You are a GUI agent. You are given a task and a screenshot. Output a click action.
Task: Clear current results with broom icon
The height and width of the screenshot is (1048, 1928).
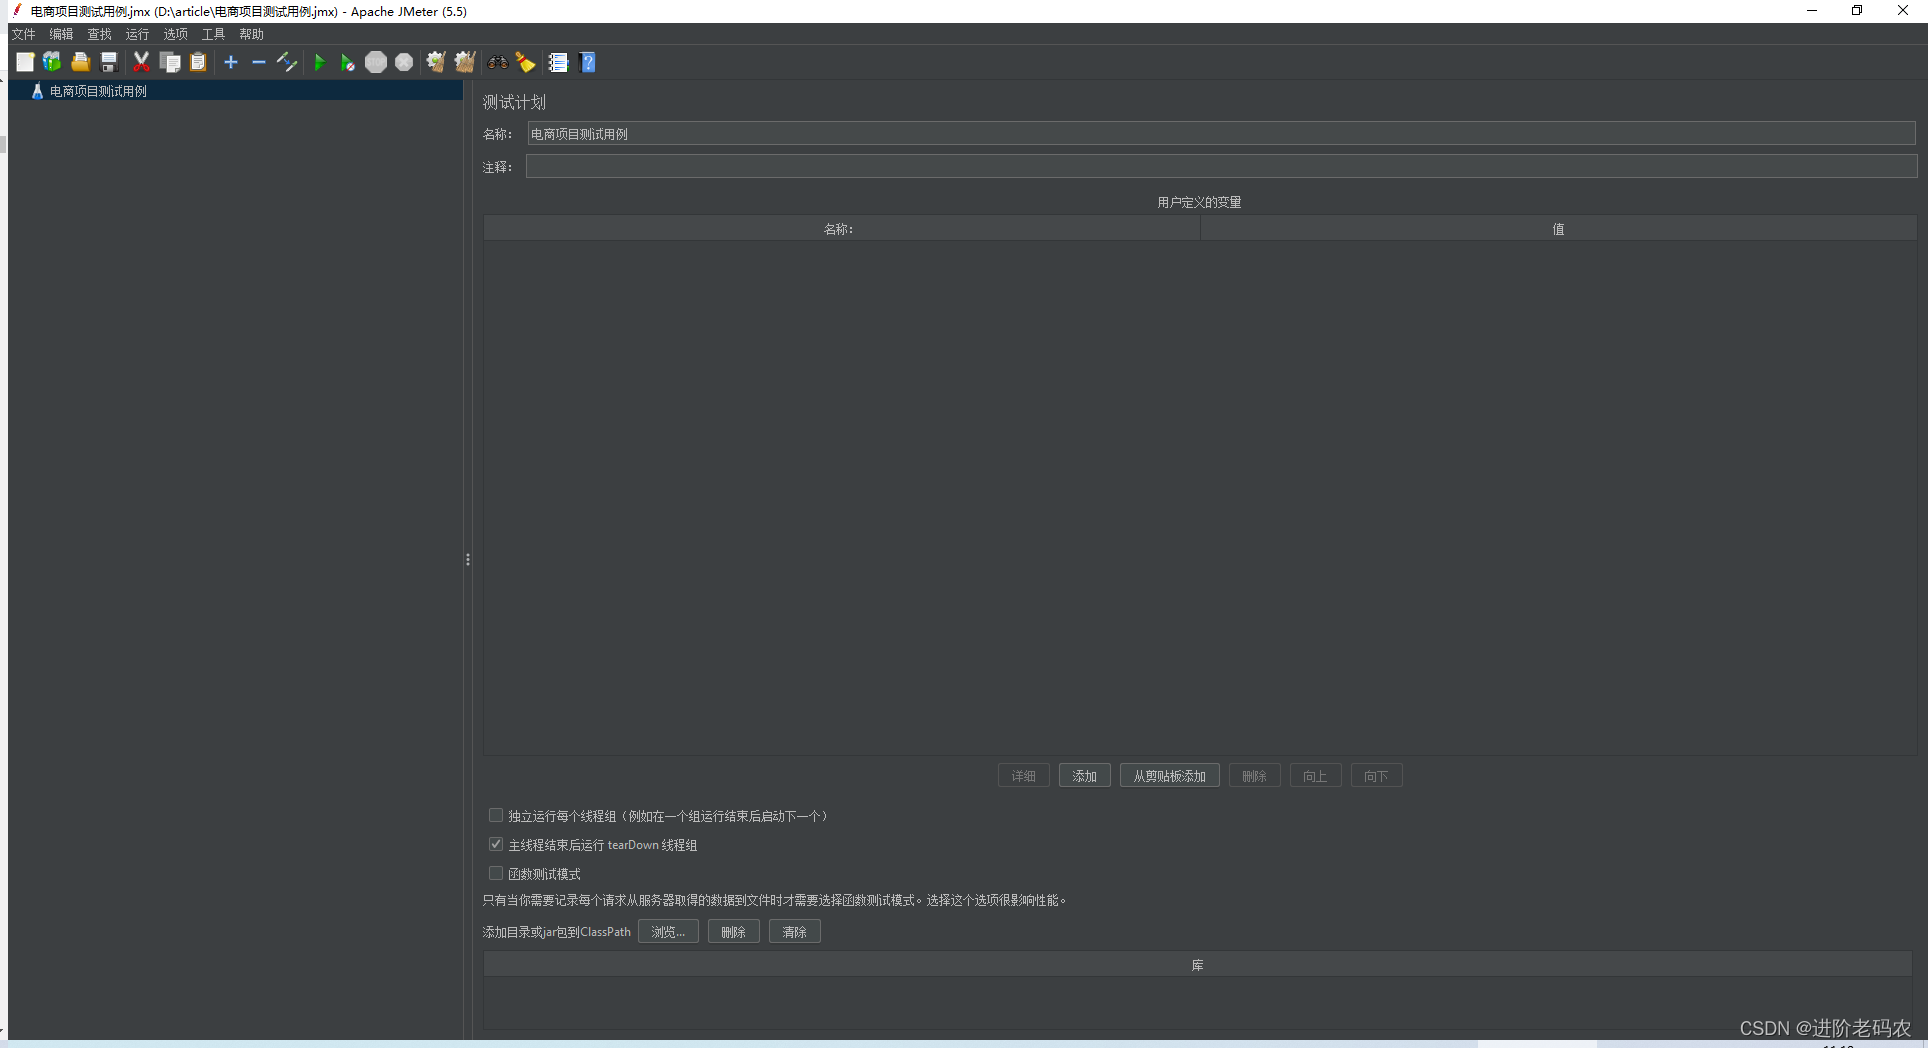pyautogui.click(x=436, y=62)
